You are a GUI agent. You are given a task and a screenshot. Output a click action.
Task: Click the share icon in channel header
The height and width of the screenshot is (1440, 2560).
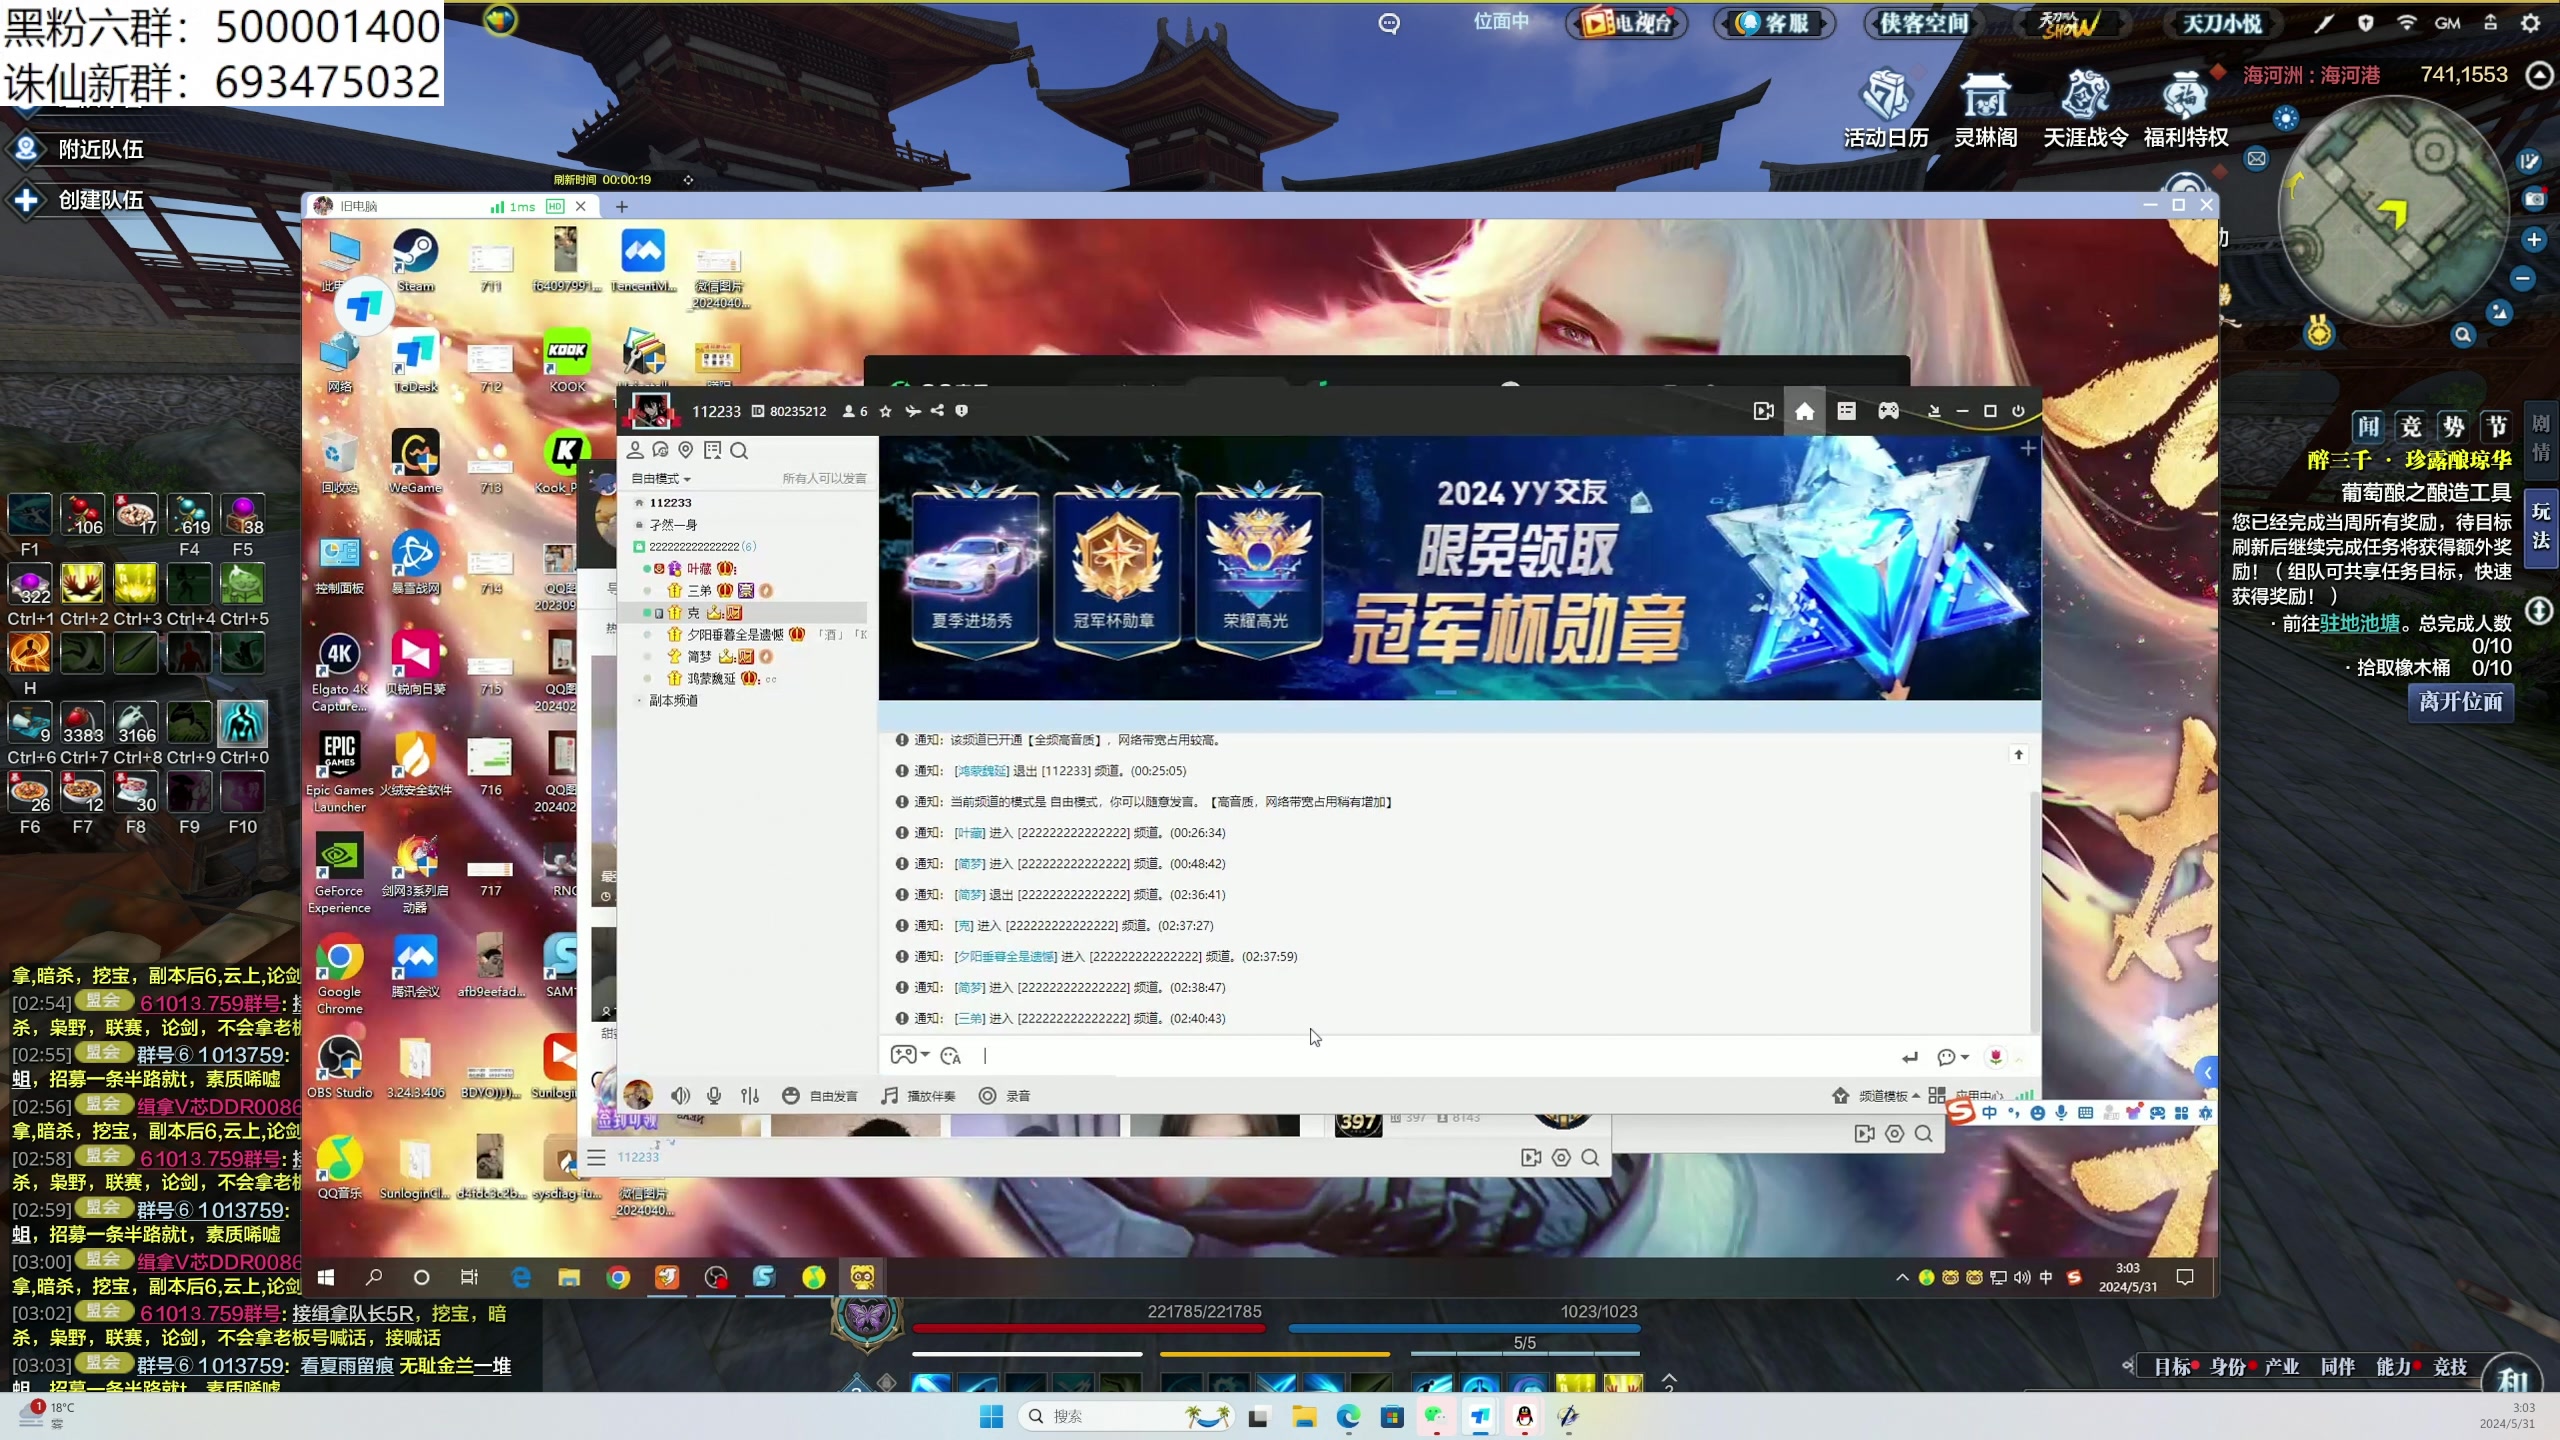click(x=937, y=411)
